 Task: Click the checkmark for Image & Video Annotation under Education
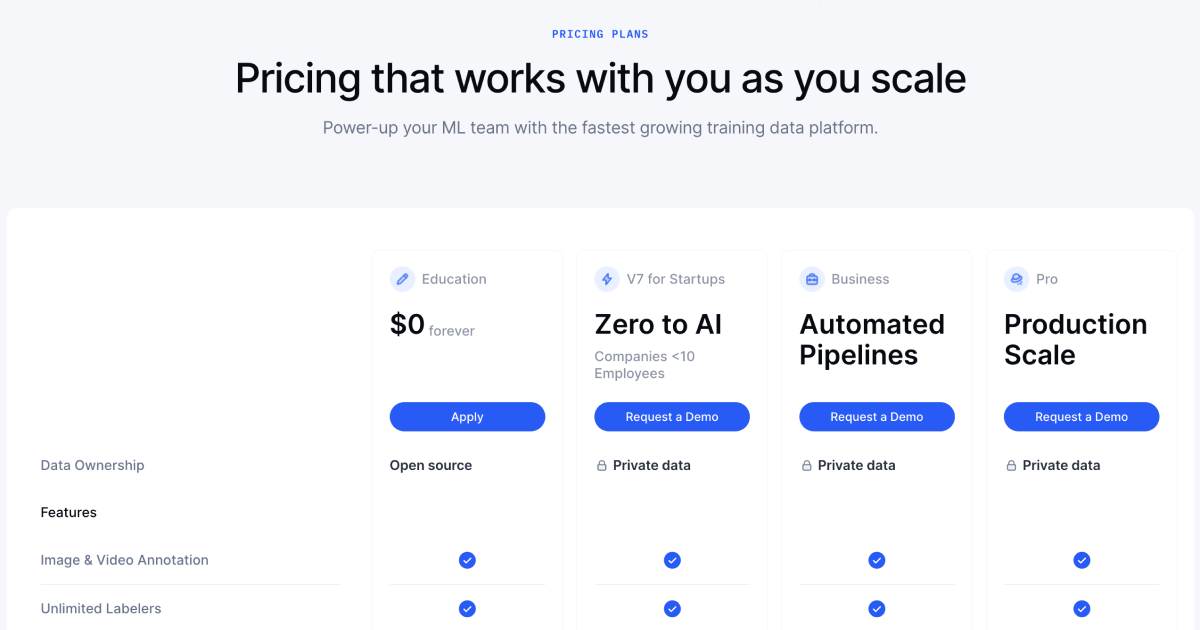coord(467,560)
